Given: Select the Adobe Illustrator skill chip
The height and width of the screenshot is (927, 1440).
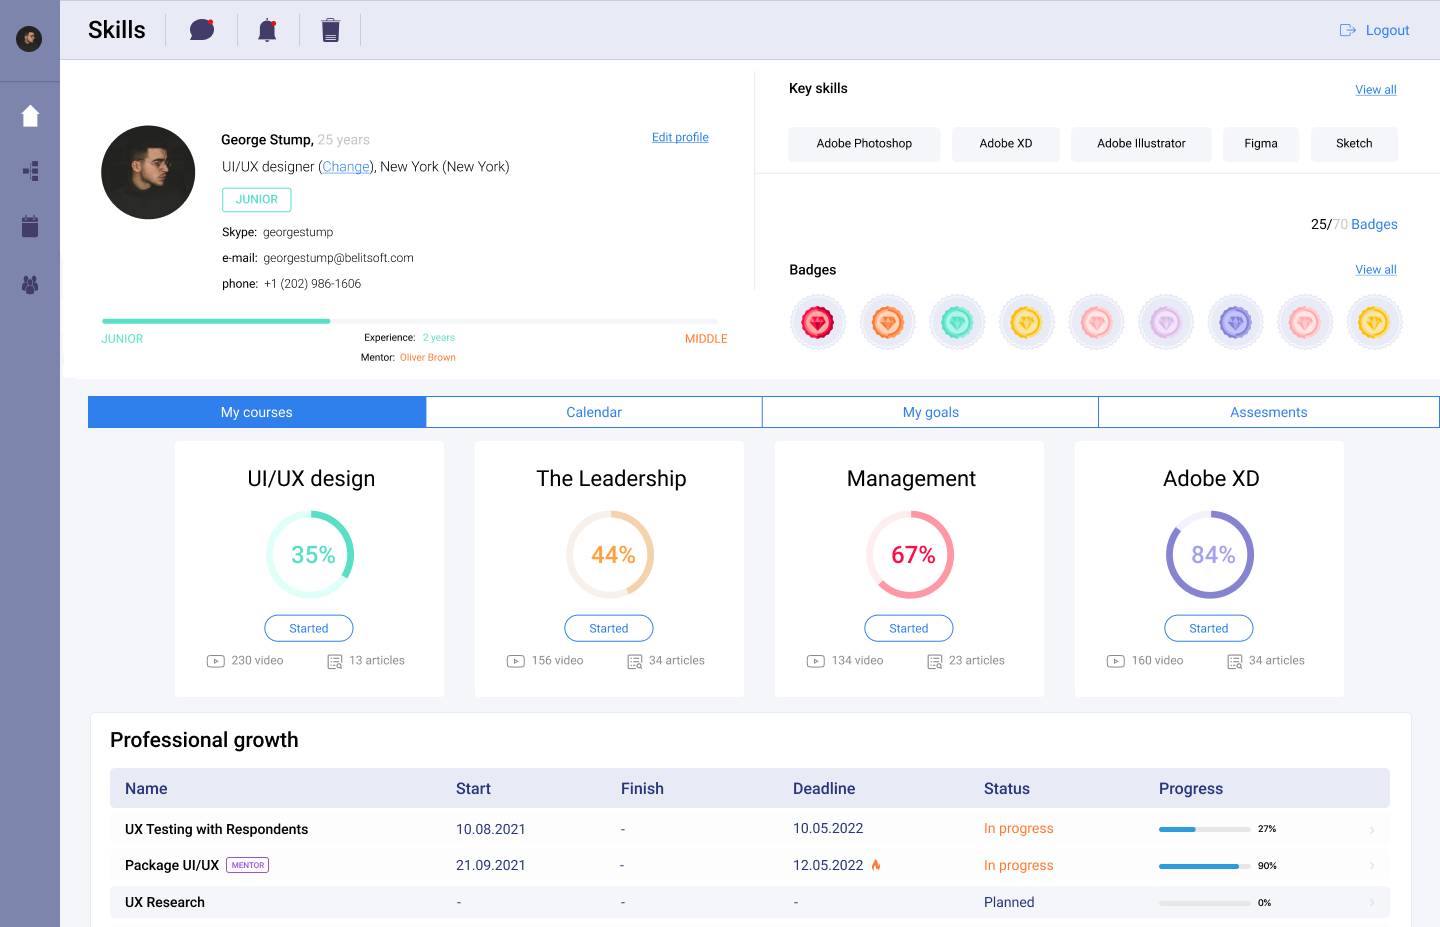Looking at the screenshot, I should click(x=1141, y=144).
